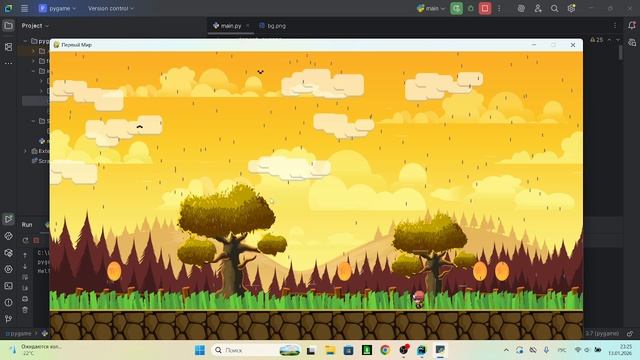Screen dimensions: 640x360
Task: Open the PyCharm main menu hamburger
Action: click(x=24, y=8)
